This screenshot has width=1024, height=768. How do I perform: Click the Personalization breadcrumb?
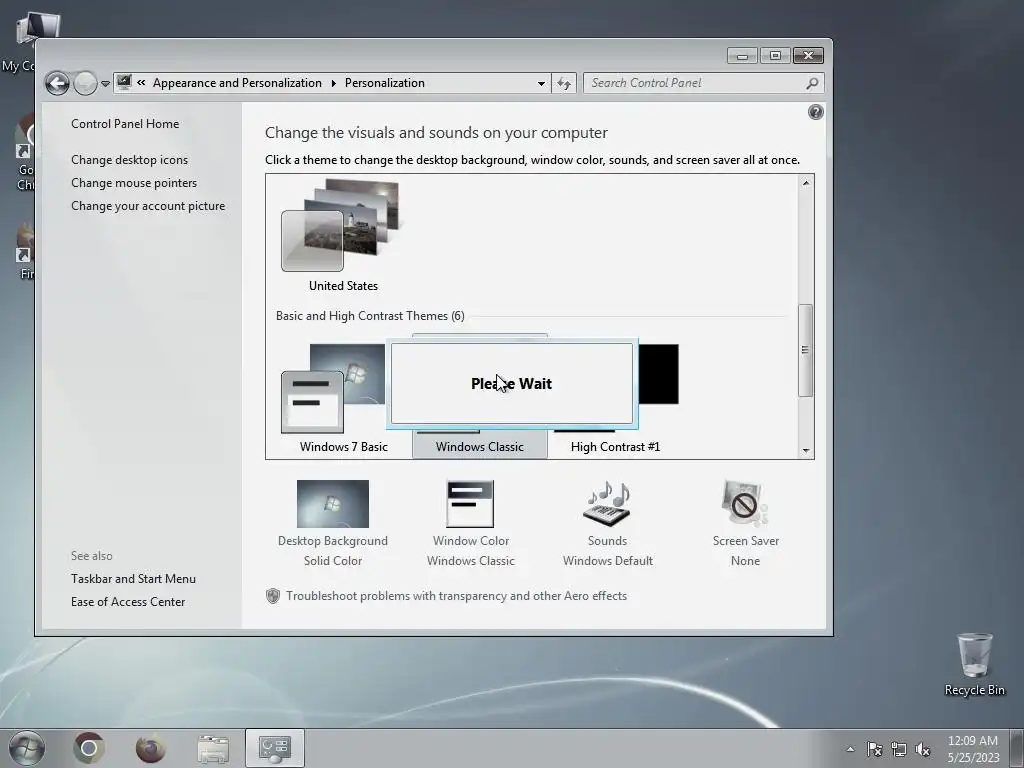point(385,83)
